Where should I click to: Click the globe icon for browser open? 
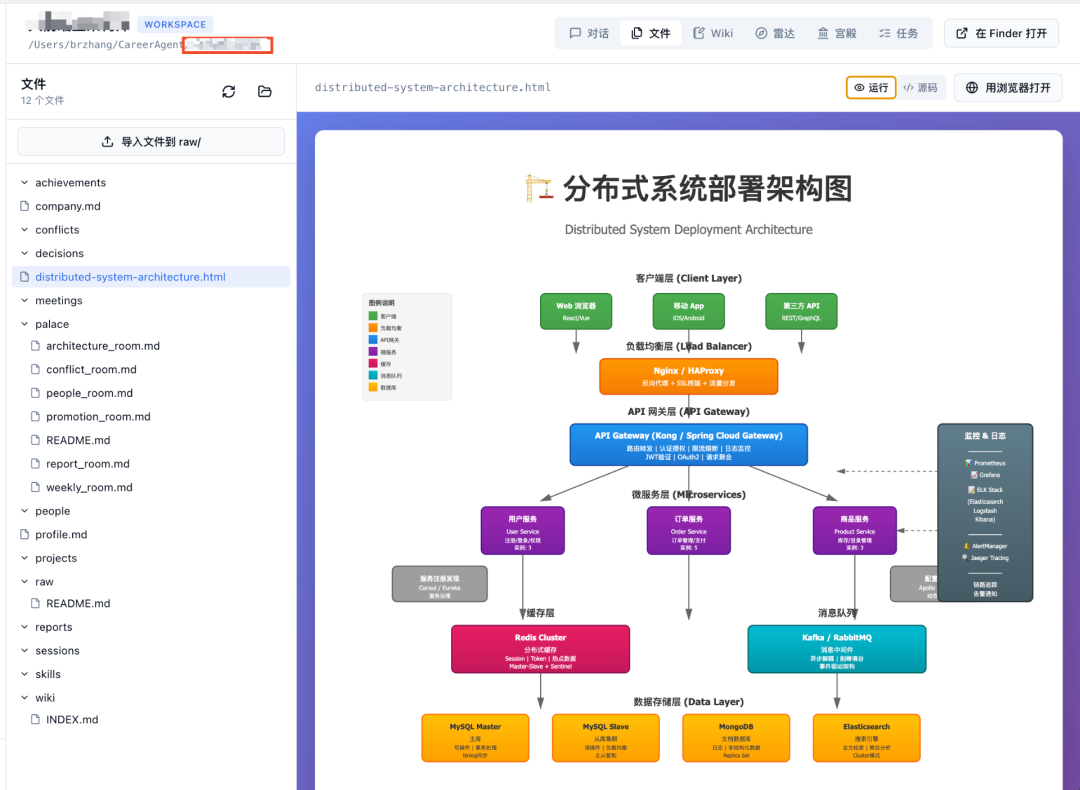tap(972, 87)
